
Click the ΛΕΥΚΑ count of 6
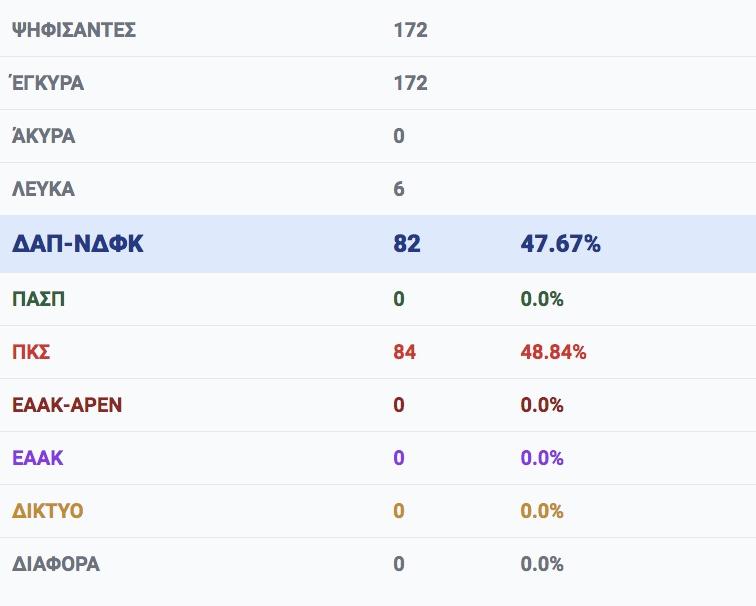(399, 189)
